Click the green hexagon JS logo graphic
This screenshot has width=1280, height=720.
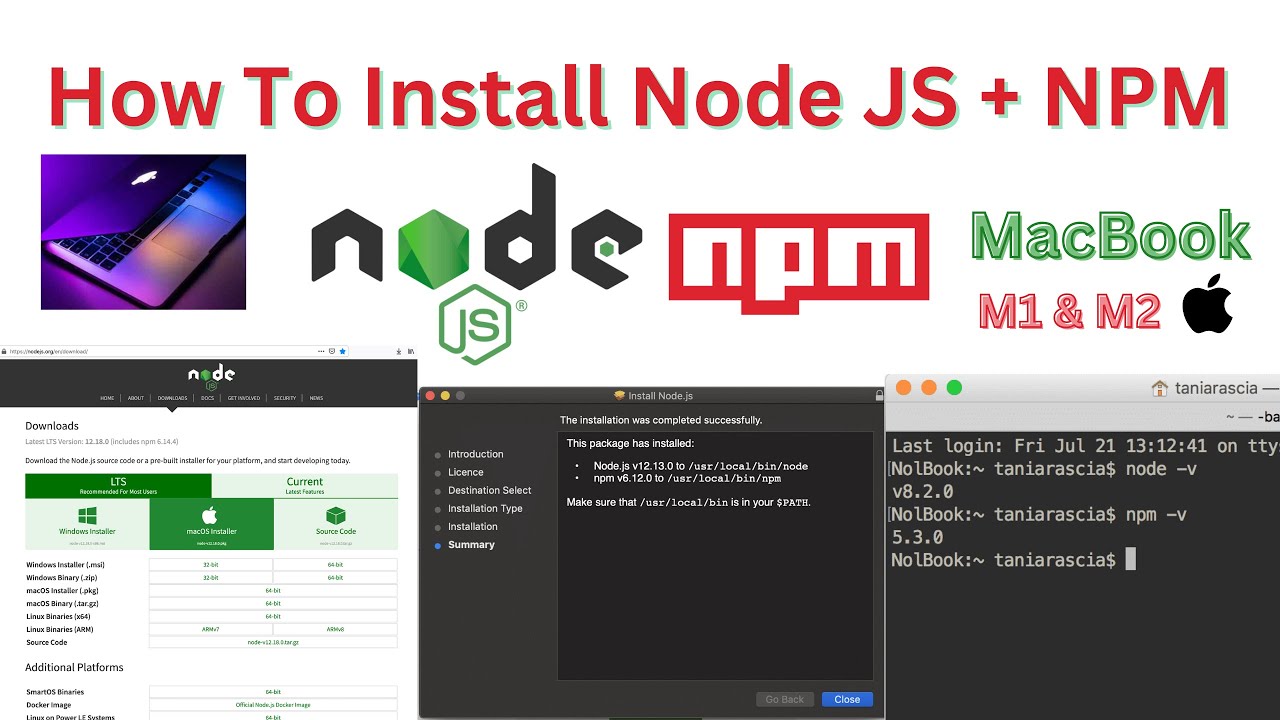pyautogui.click(x=476, y=323)
